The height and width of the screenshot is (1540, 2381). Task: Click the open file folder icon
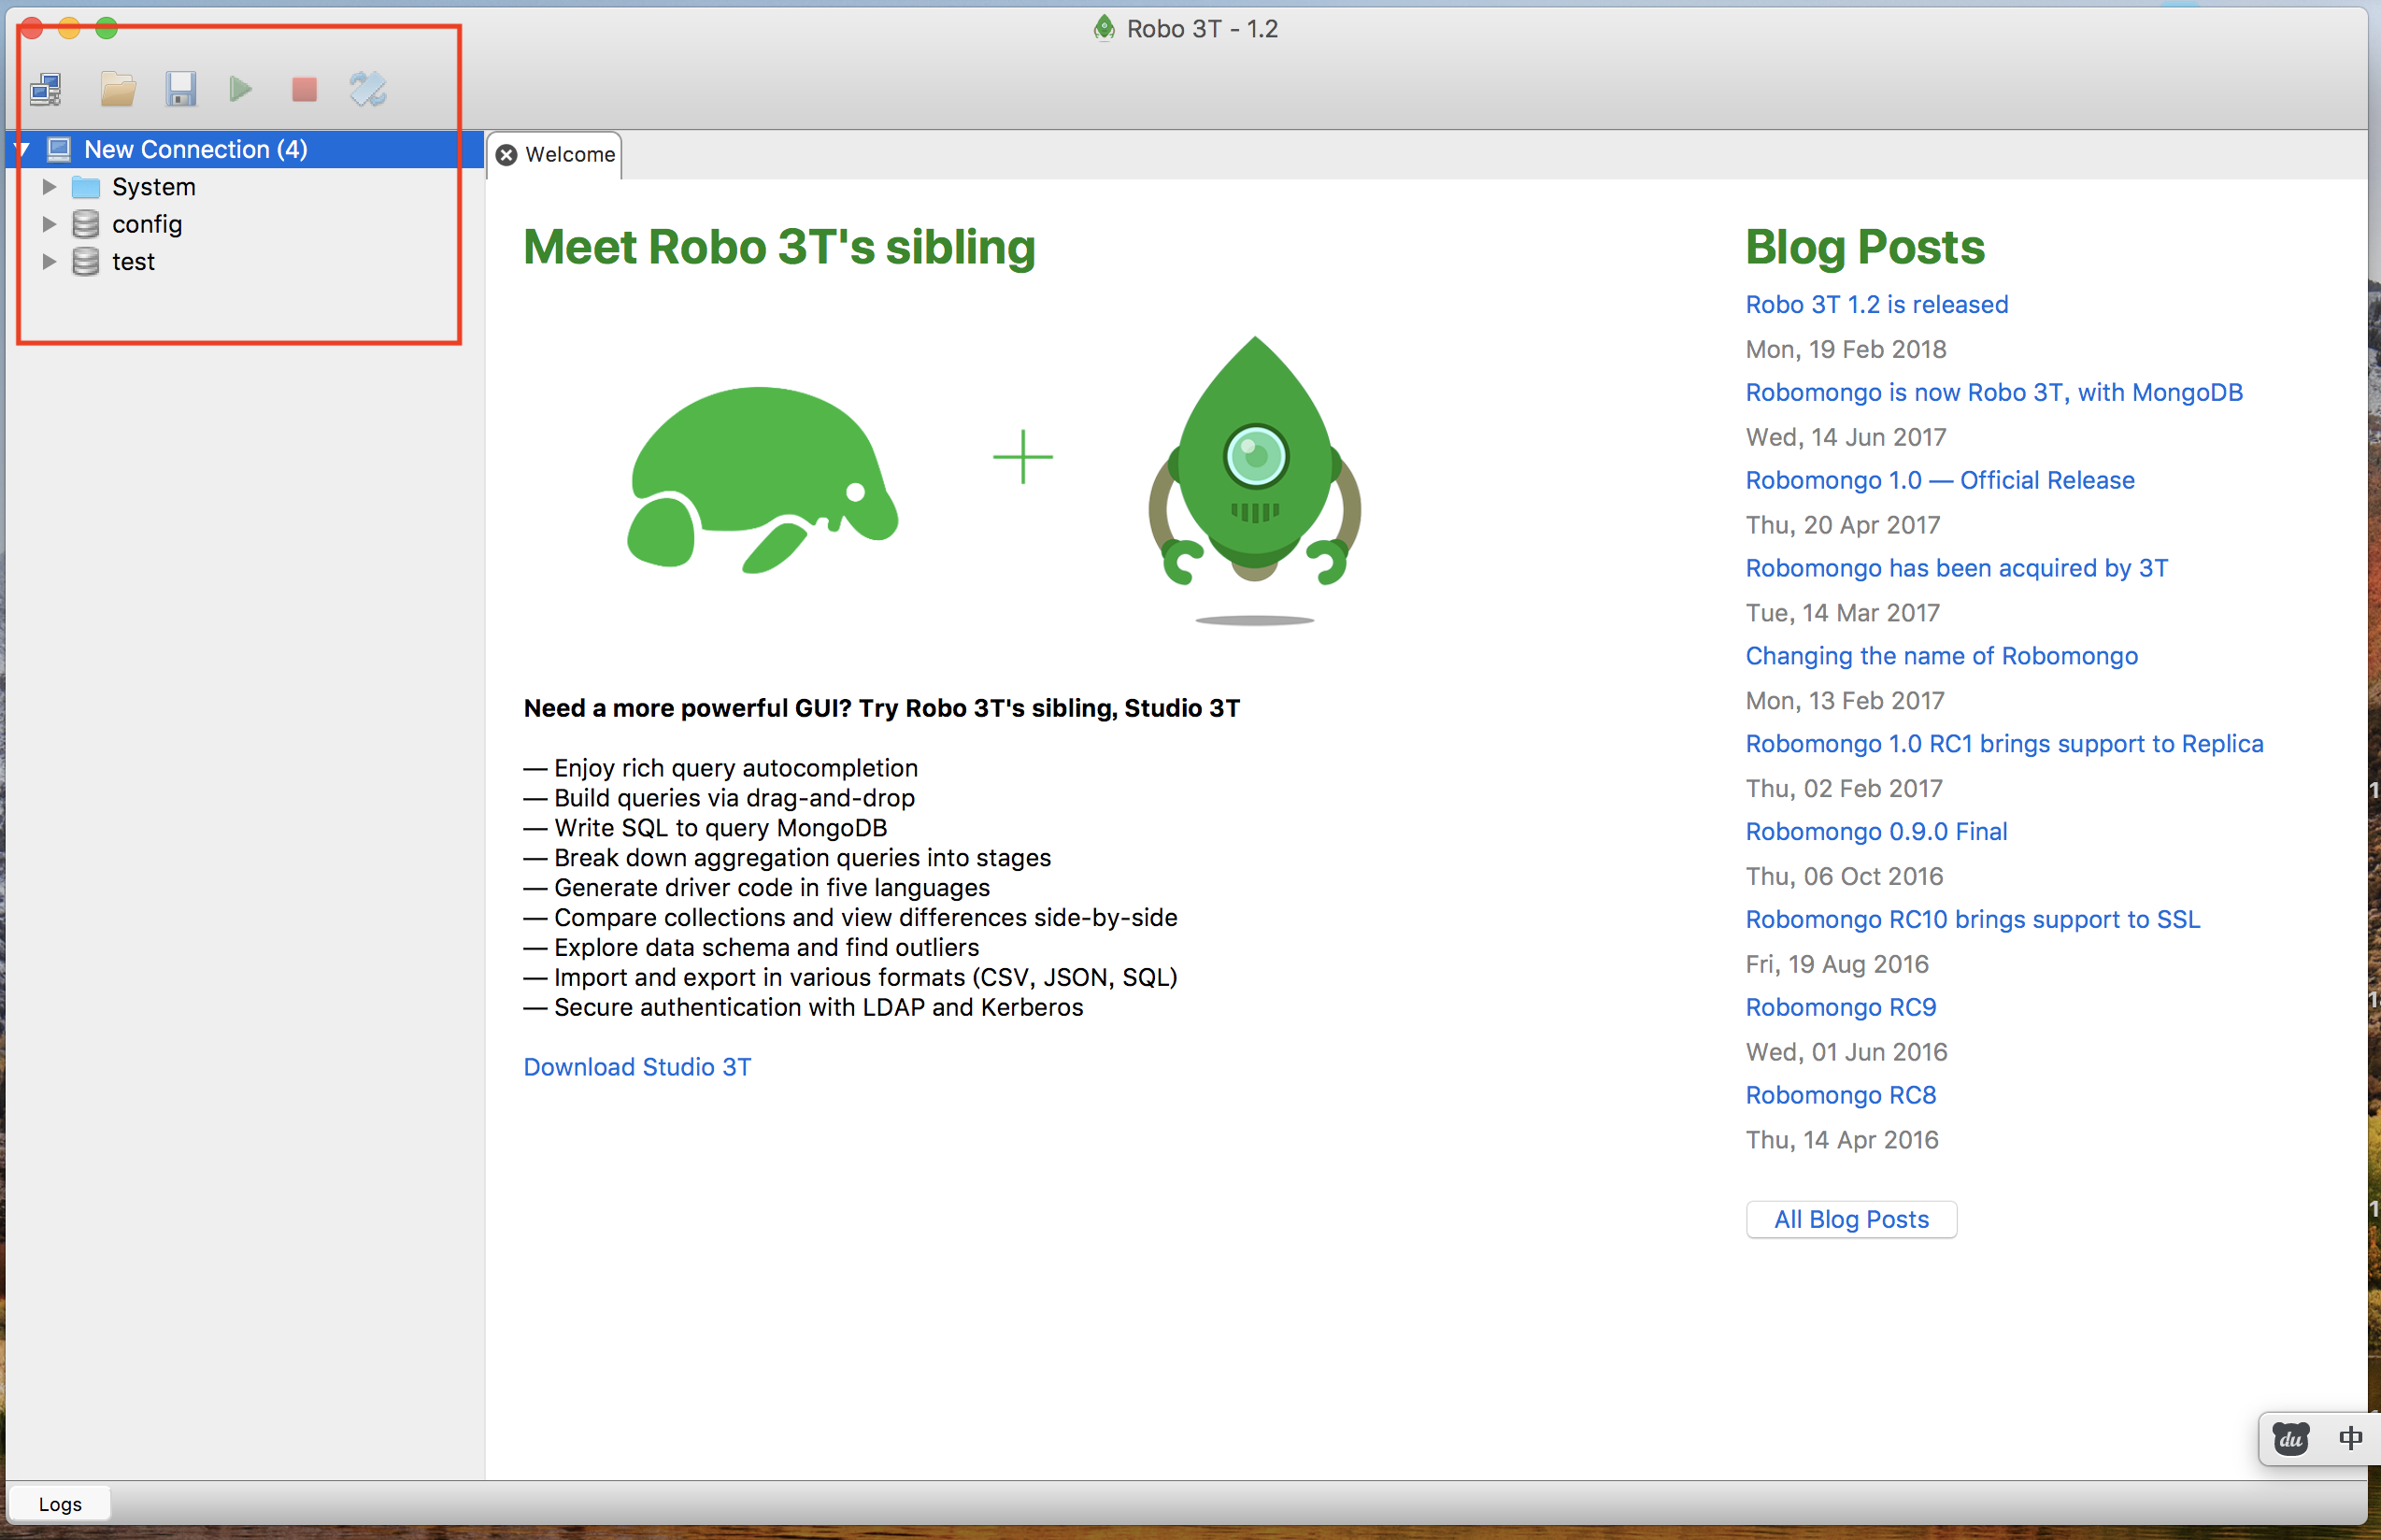[x=118, y=89]
